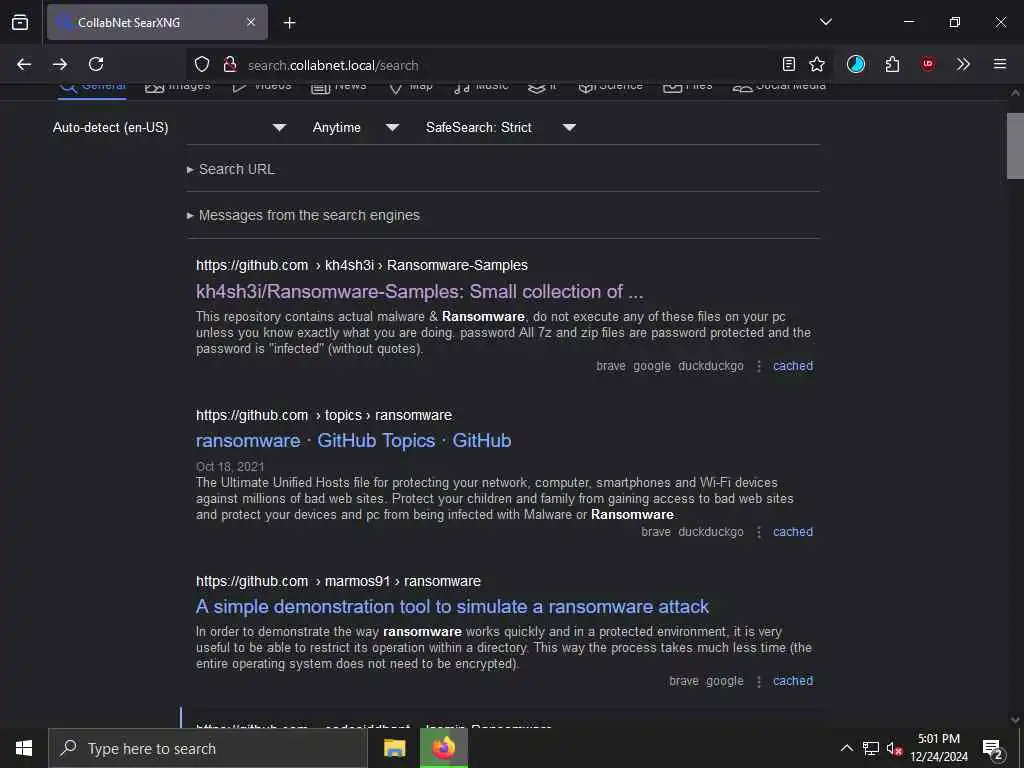
Task: Open the Firefox View icon
Action: tap(20, 22)
